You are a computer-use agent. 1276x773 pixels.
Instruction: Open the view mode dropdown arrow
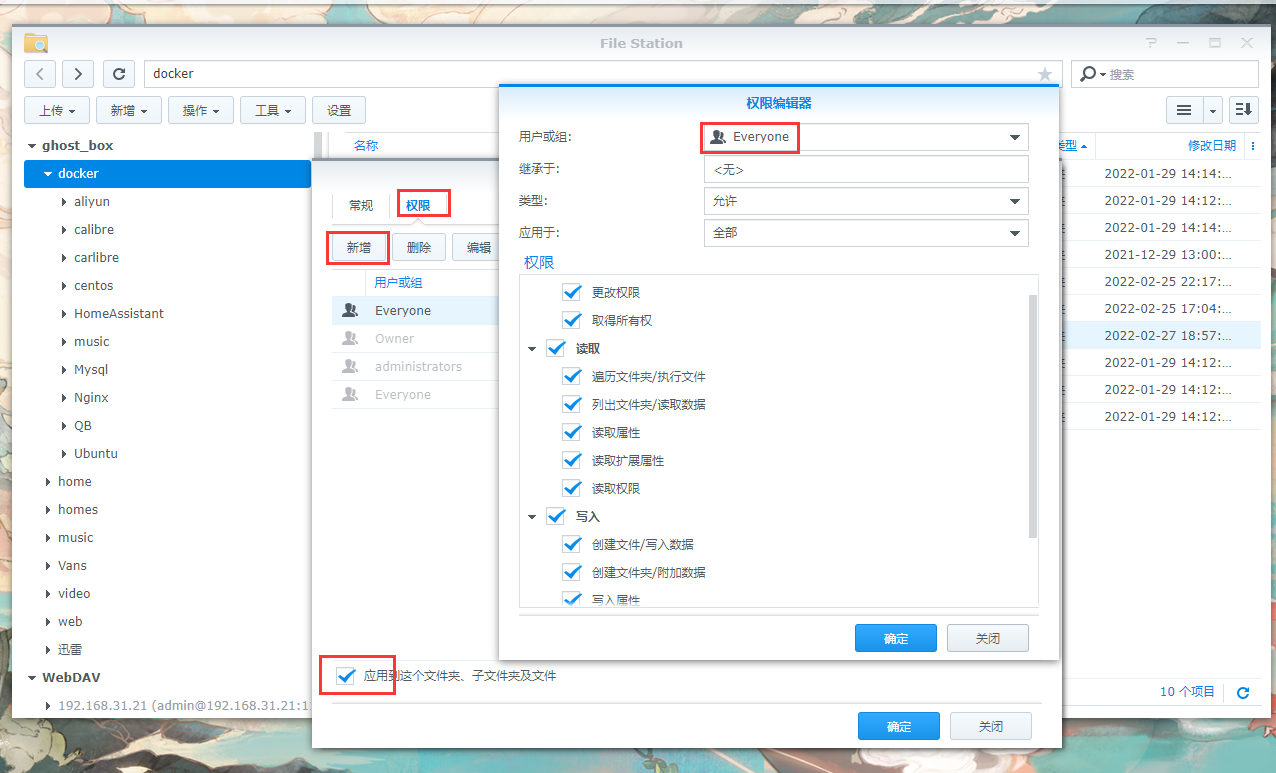point(1213,110)
